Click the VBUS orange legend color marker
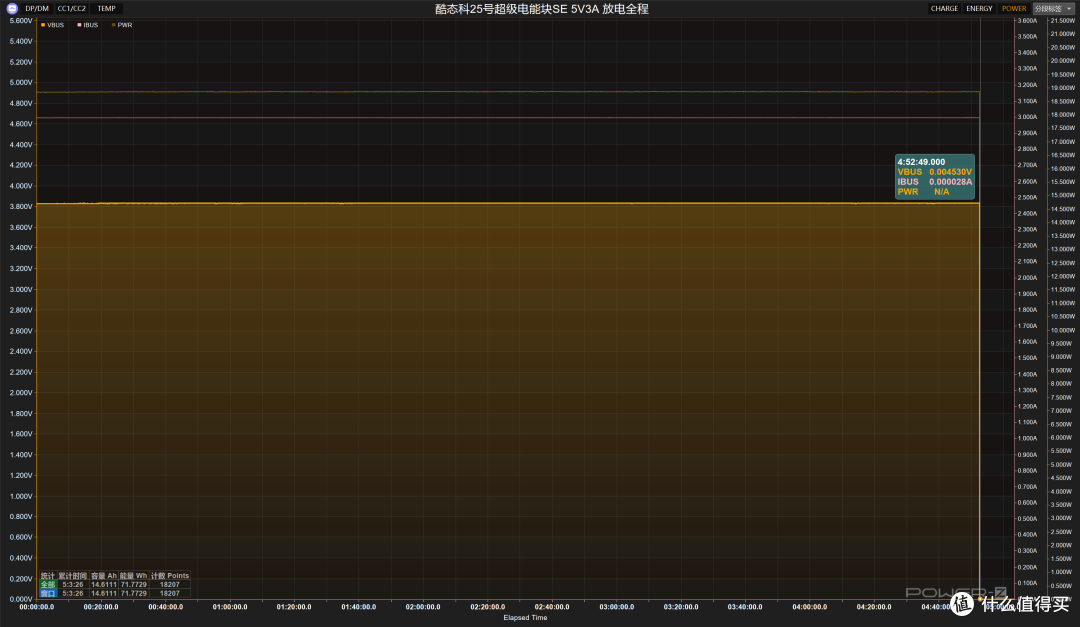The width and height of the screenshot is (1080, 627). pos(43,25)
